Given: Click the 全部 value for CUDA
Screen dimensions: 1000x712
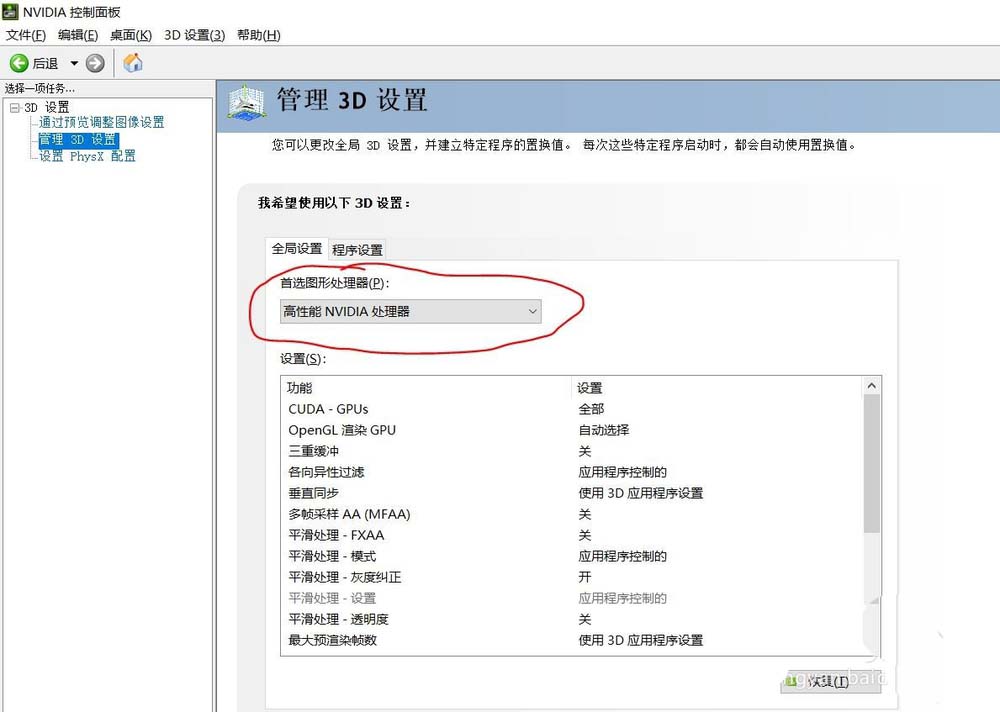Looking at the screenshot, I should tap(591, 409).
